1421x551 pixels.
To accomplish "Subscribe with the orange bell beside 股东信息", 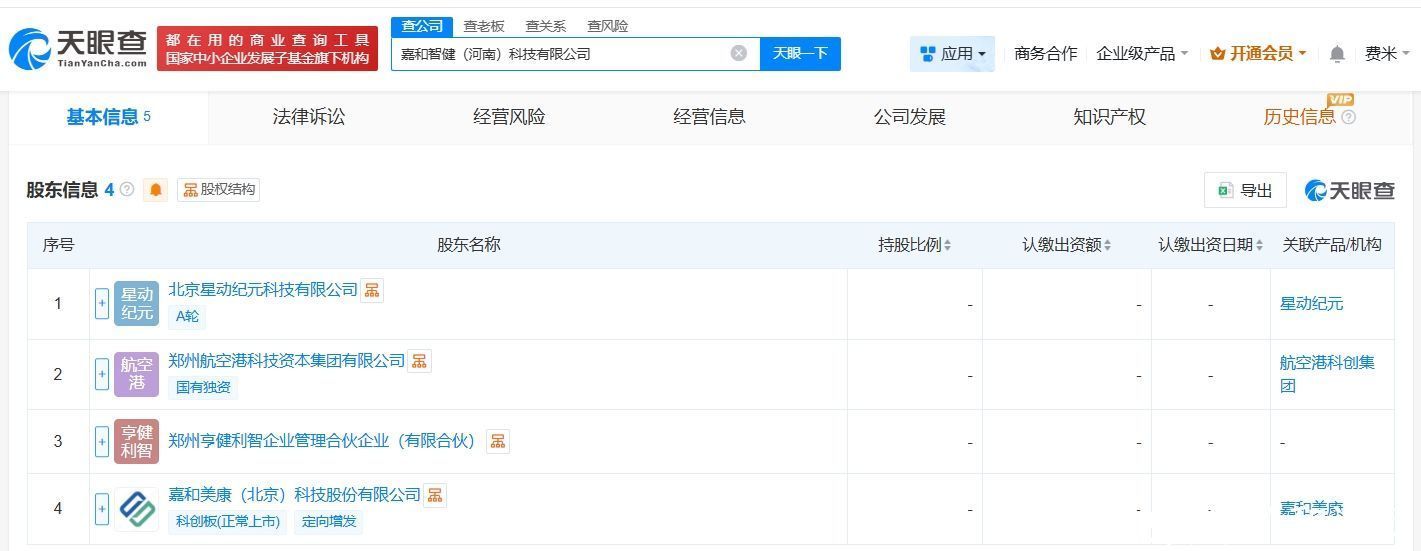I will 155,190.
